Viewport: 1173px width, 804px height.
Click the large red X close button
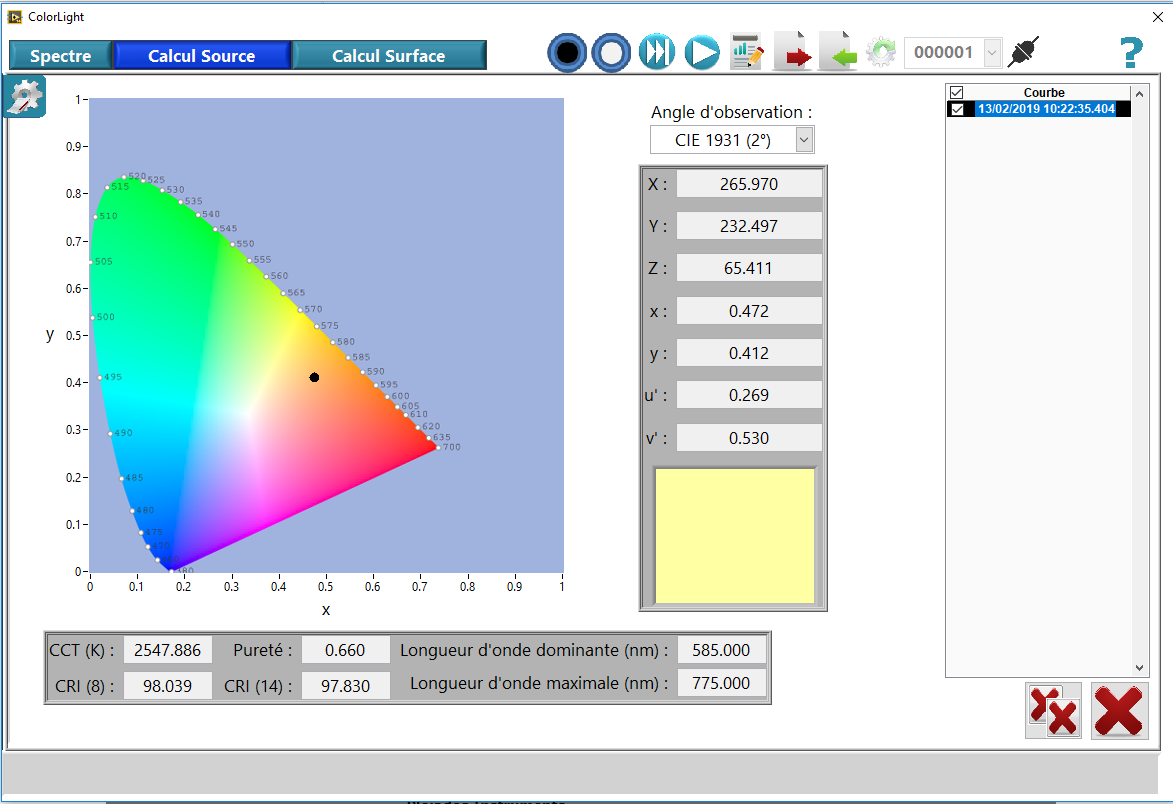(1118, 711)
